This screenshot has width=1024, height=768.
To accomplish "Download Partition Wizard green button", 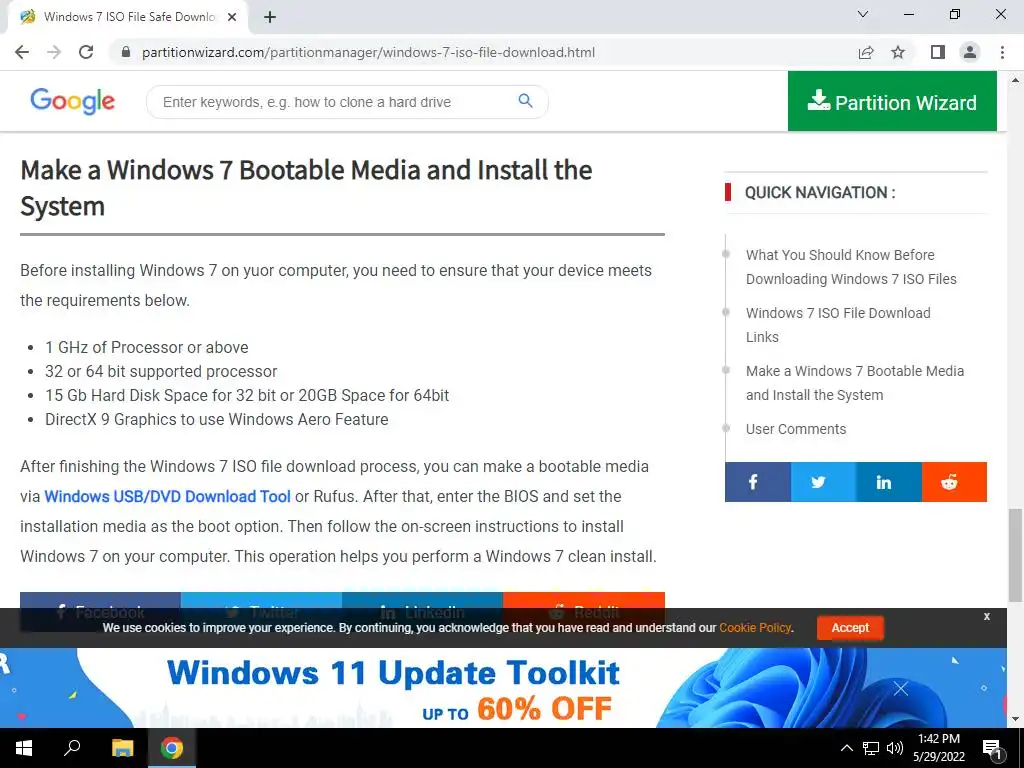I will pyautogui.click(x=892, y=101).
